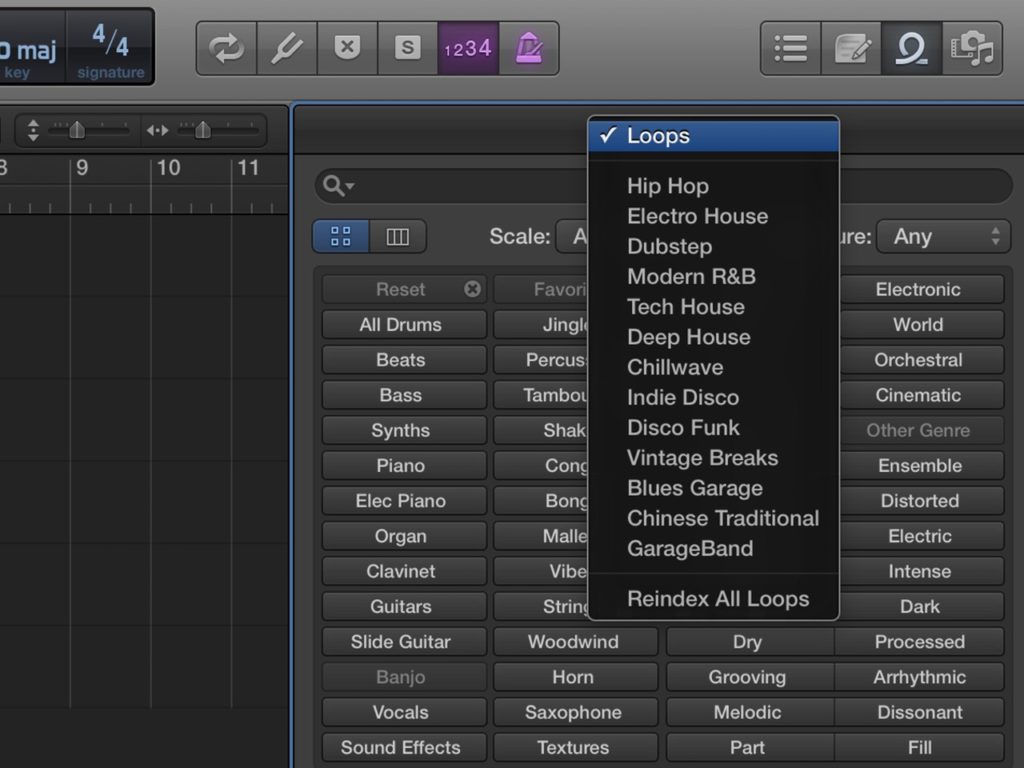Close the Loop Browser icon
This screenshot has height=768, width=1024.
pyautogui.click(x=911, y=49)
